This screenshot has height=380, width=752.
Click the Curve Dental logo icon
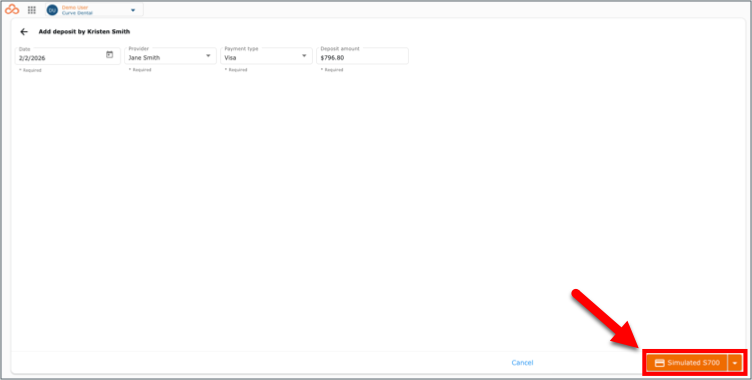click(12, 10)
